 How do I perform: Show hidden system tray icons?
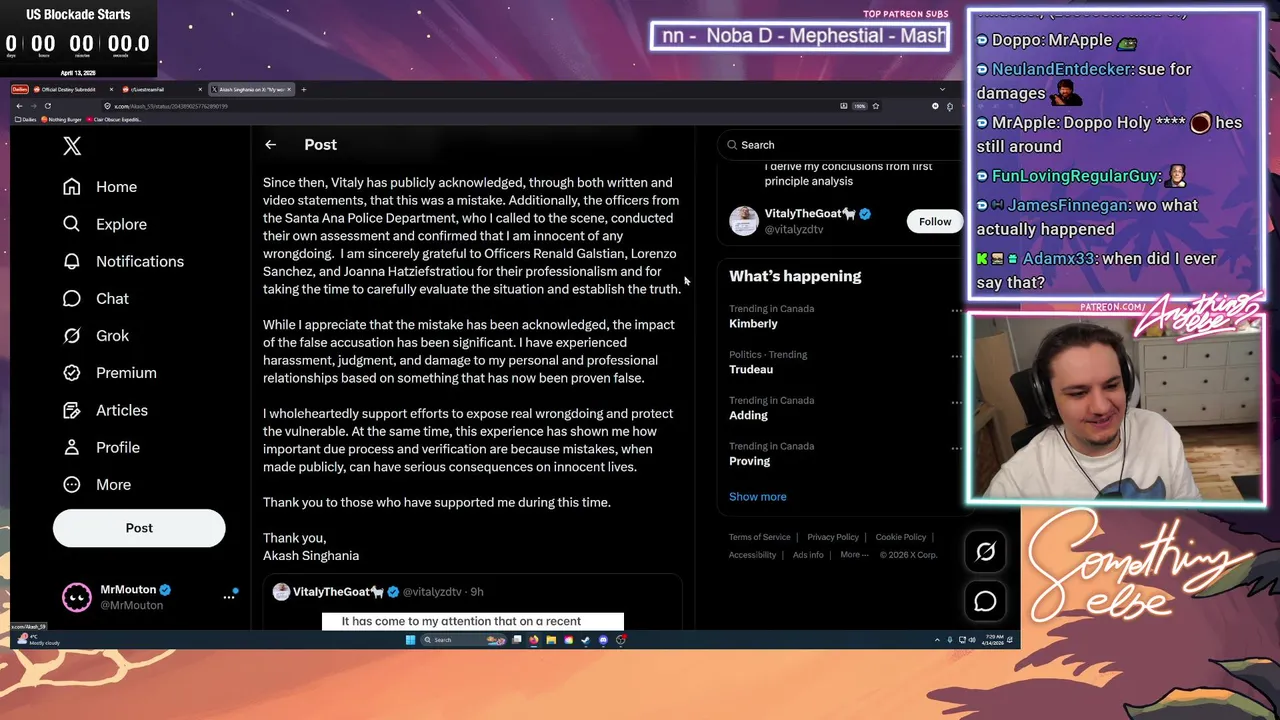tap(937, 640)
